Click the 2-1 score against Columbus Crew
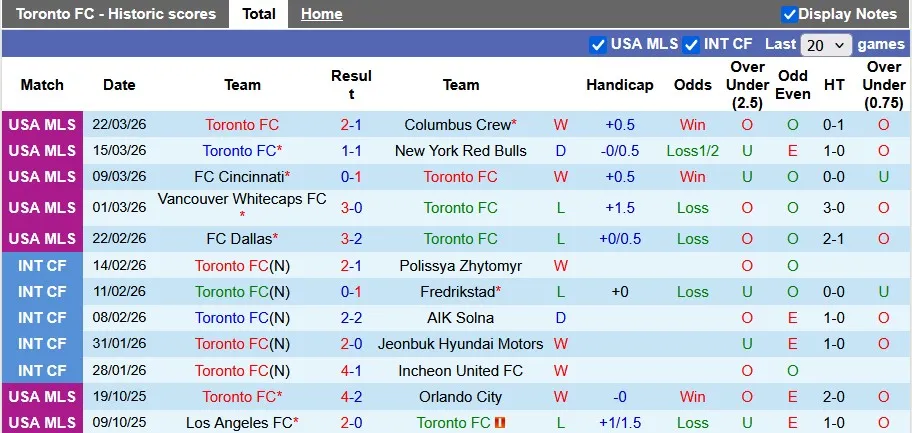This screenshot has height=433, width=912. click(351, 125)
